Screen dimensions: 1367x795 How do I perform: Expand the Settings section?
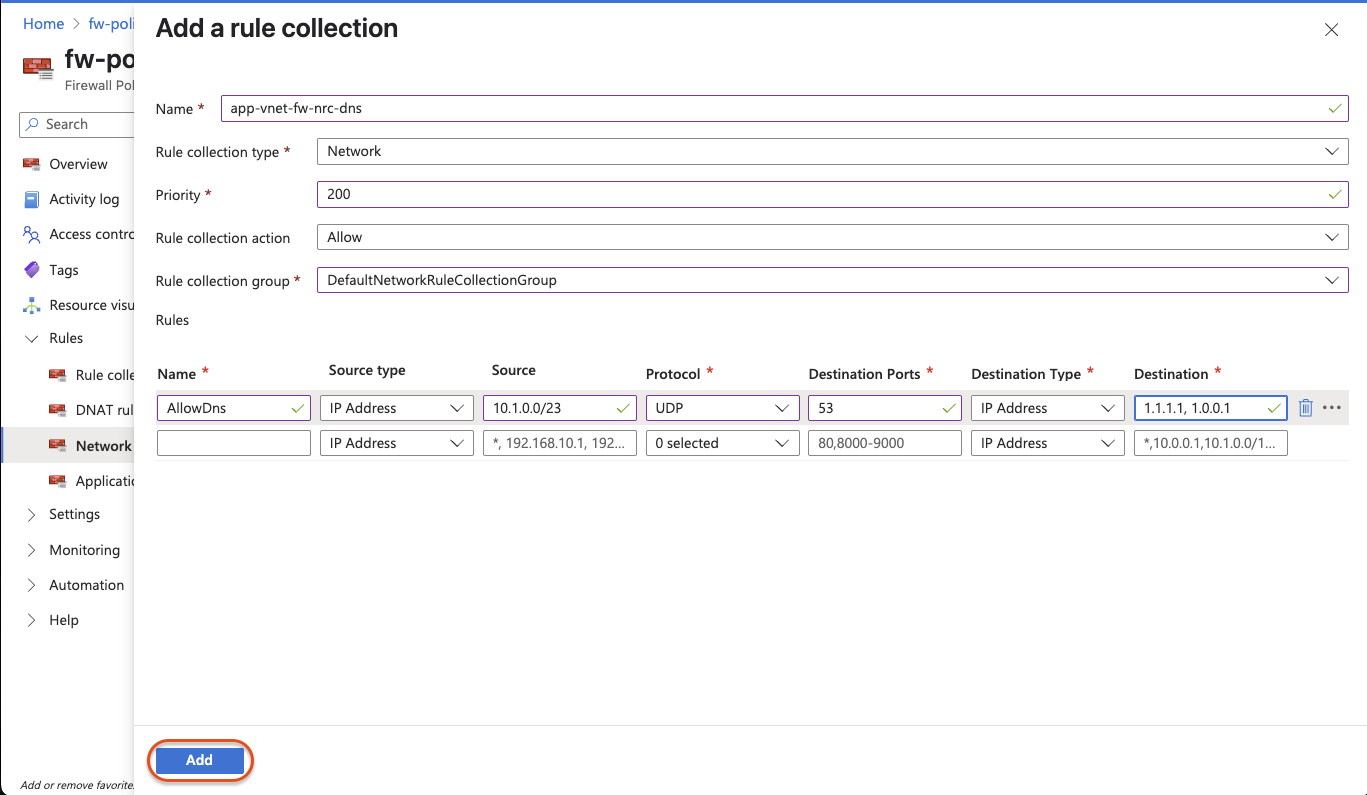click(31, 514)
